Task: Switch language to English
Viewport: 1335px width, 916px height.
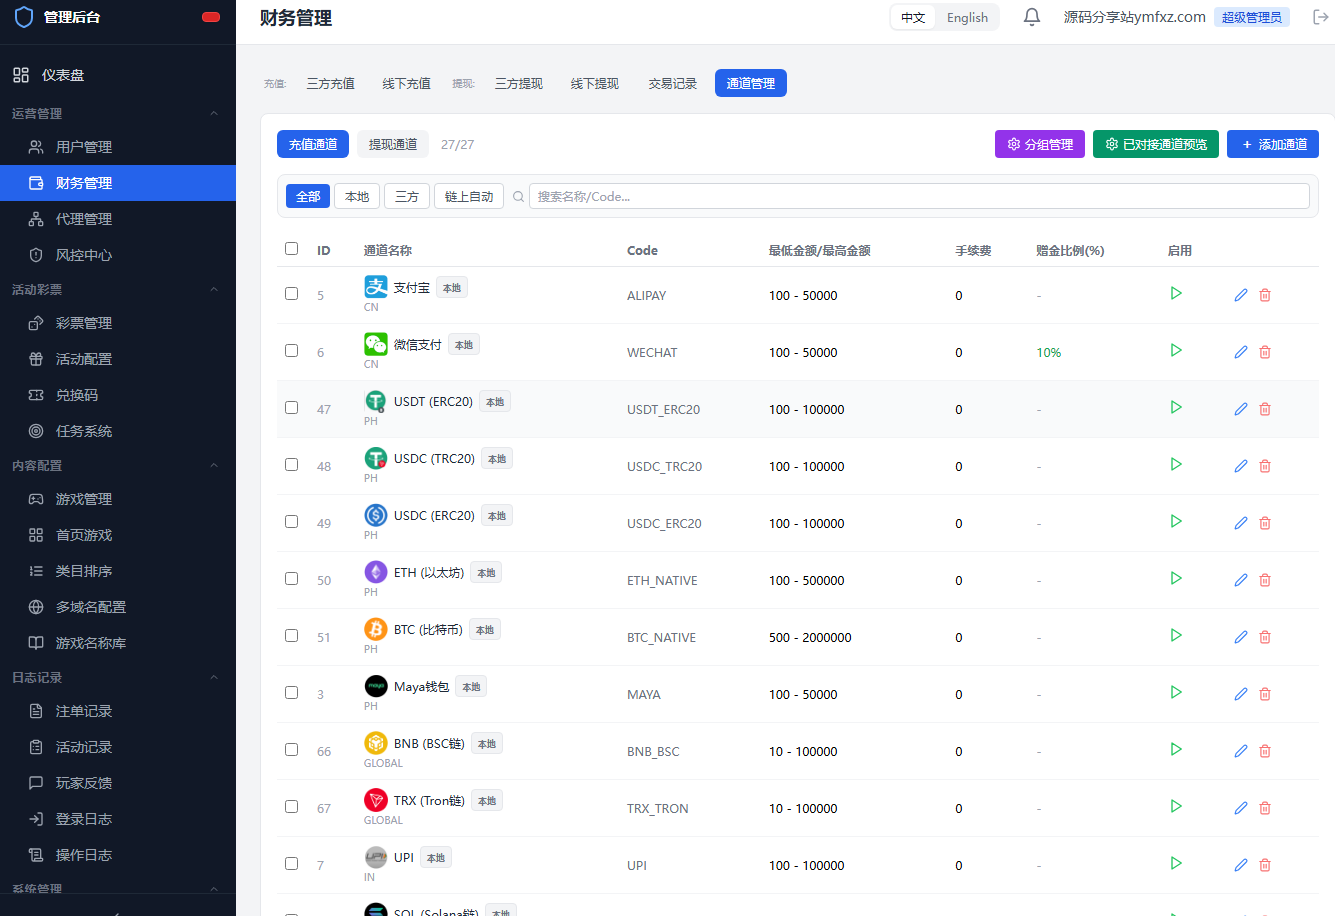Action: tap(967, 17)
